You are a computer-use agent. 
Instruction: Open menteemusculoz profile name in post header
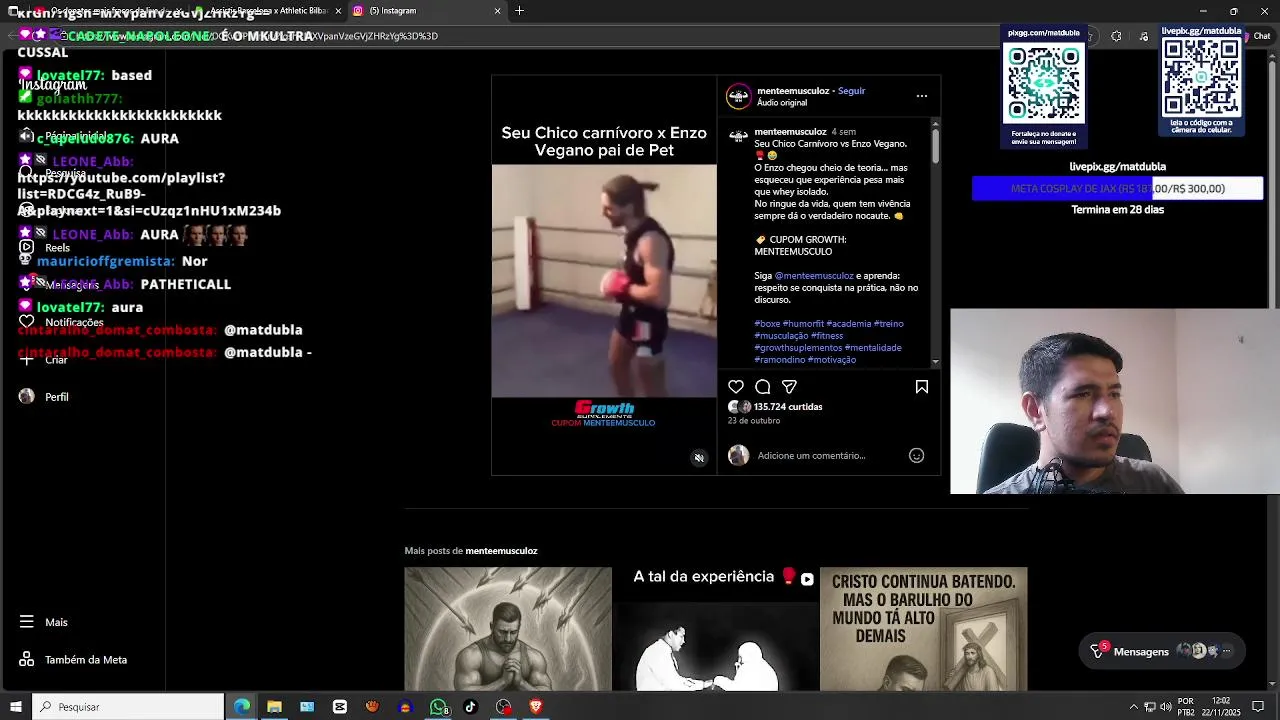(793, 91)
